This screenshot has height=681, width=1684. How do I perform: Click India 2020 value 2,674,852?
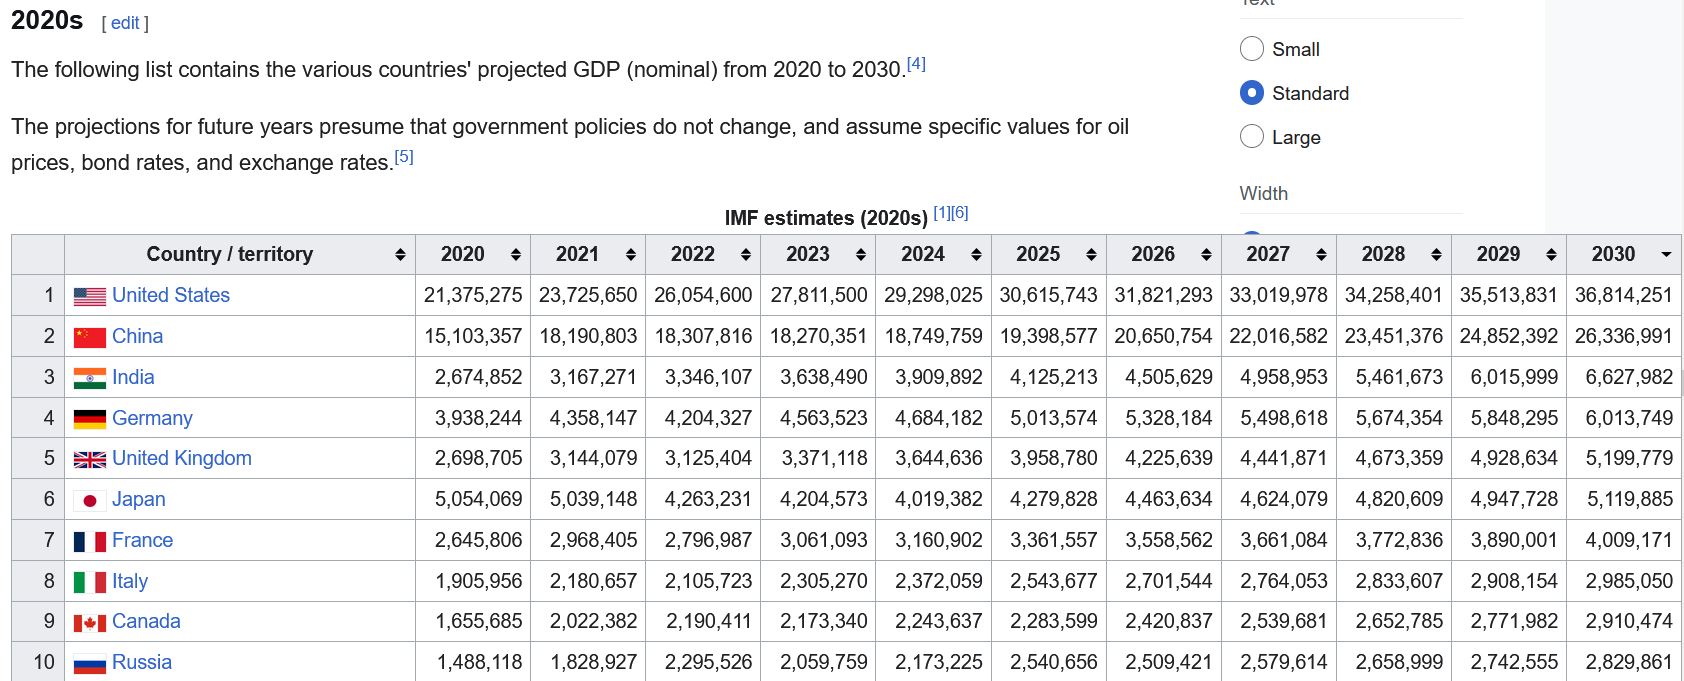[x=478, y=377]
